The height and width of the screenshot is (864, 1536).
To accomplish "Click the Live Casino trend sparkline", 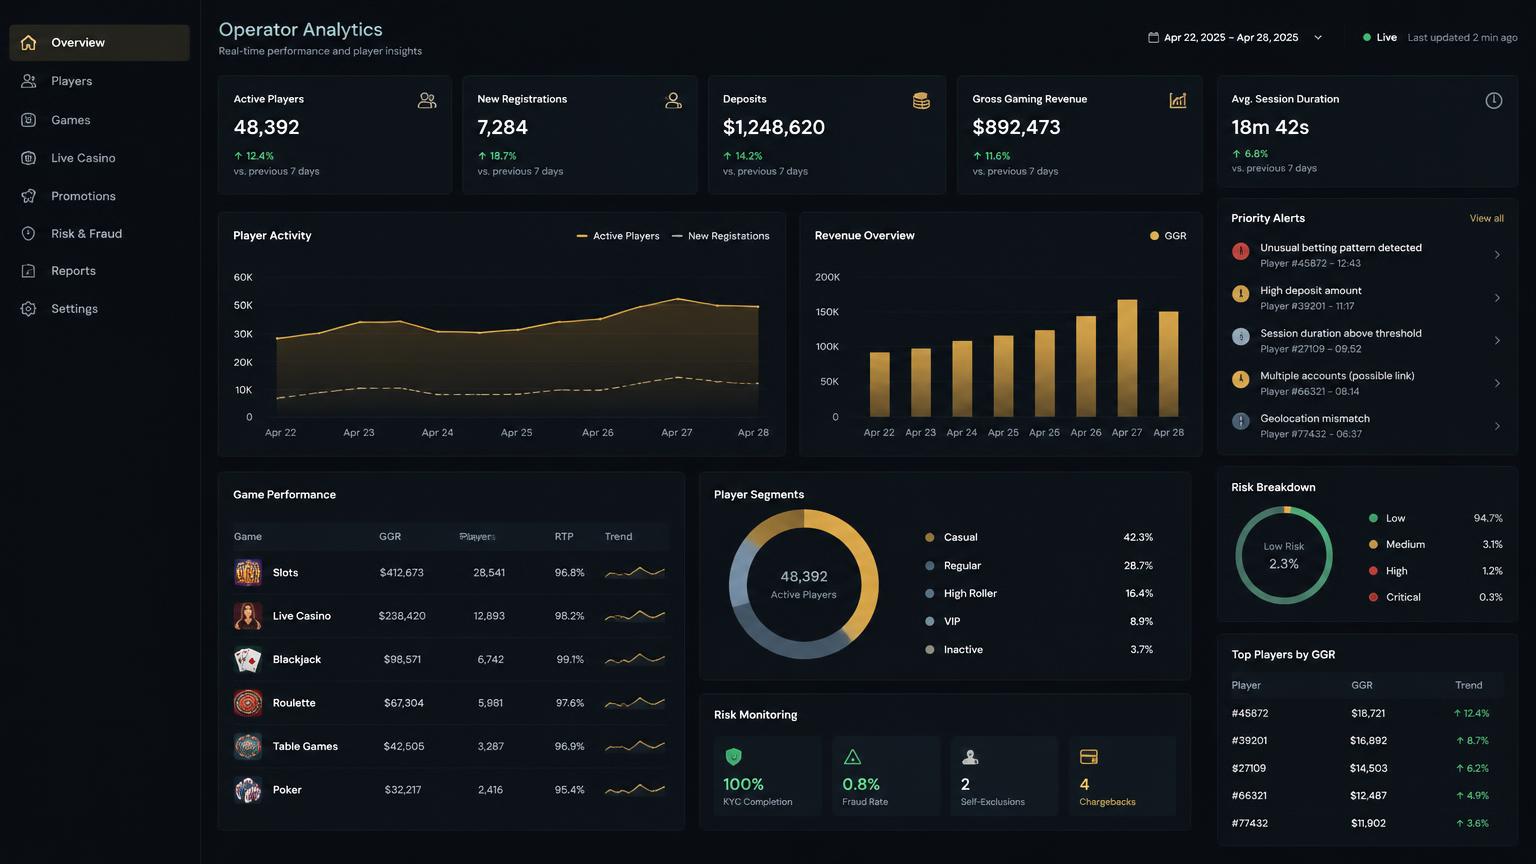I will pos(635,615).
